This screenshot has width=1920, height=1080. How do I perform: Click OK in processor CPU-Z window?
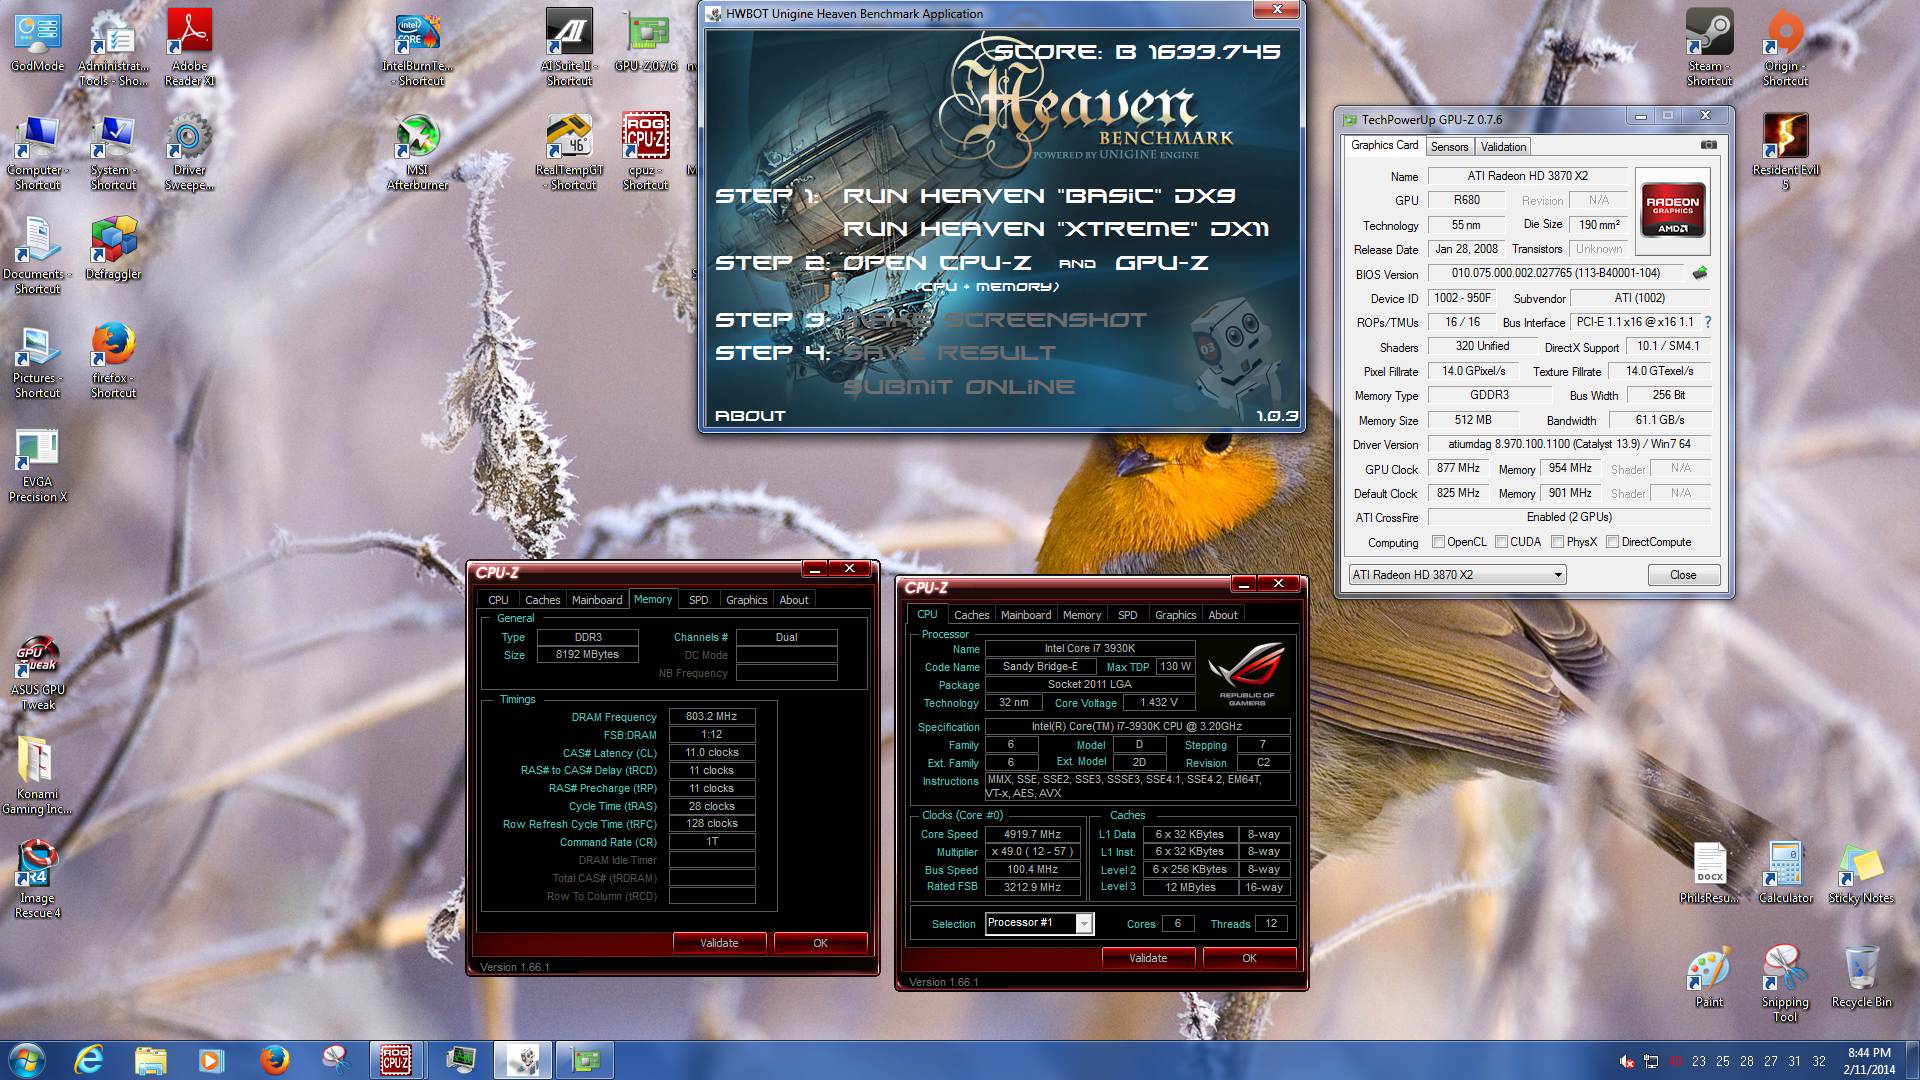point(1249,958)
